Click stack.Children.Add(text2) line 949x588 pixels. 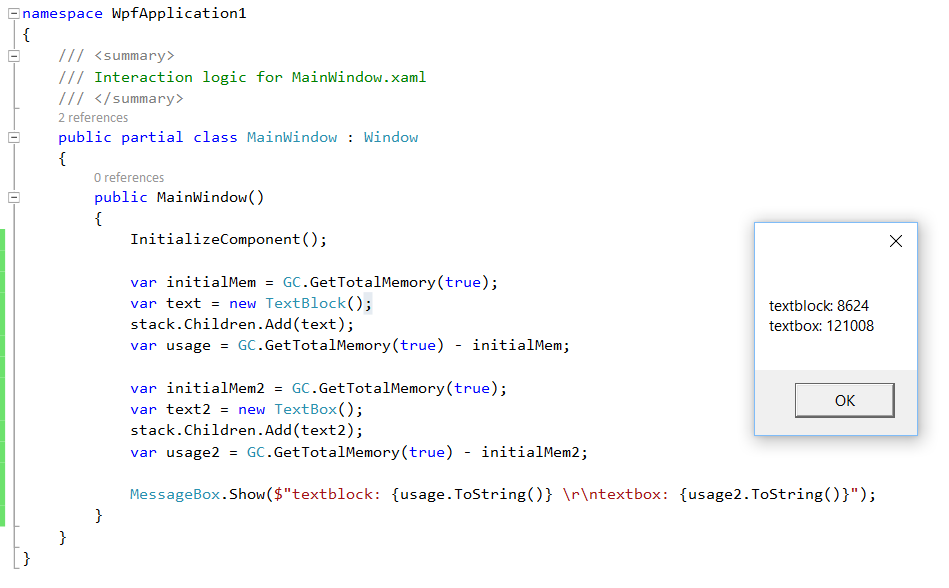coord(246,431)
